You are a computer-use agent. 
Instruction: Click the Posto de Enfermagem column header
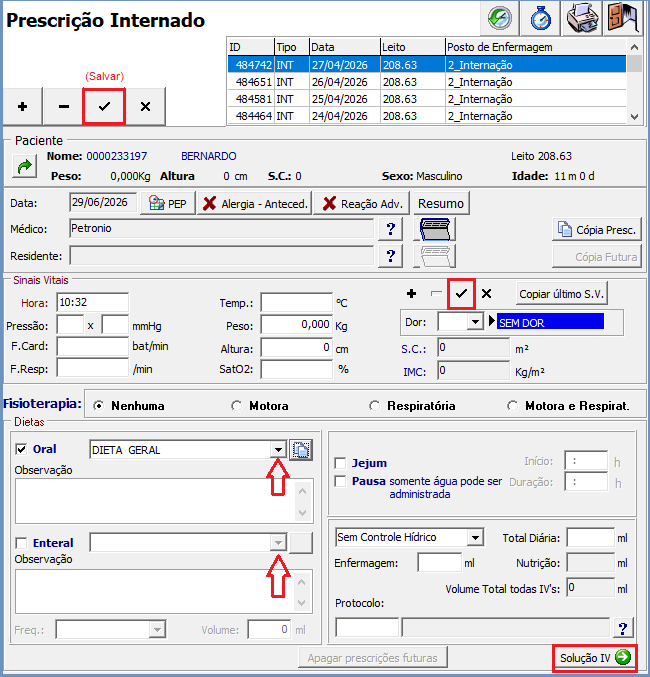(x=536, y=47)
